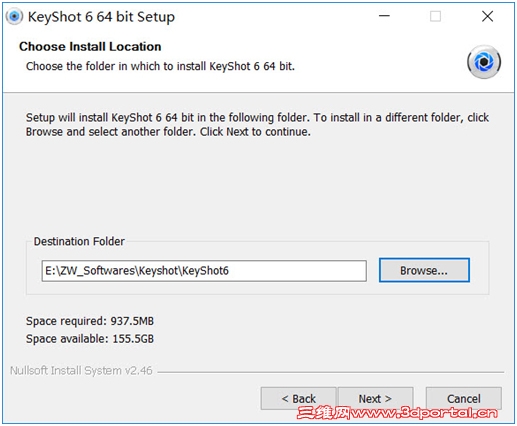Minimize the KeyShot Setup window
Screen dimensions: 517x426
pyautogui.click(x=384, y=16)
